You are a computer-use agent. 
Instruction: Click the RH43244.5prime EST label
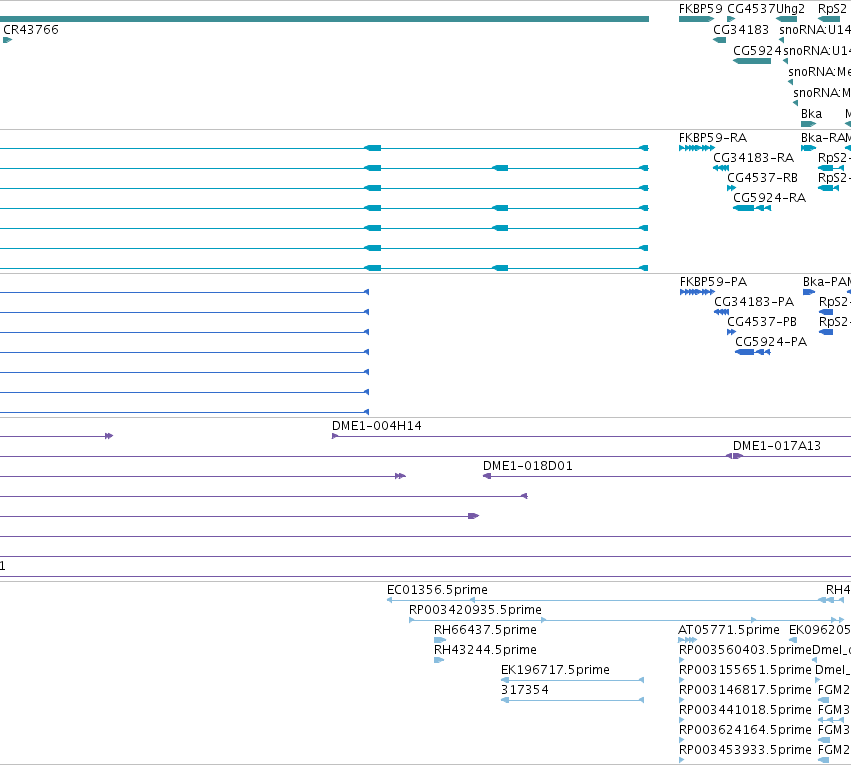(485, 651)
